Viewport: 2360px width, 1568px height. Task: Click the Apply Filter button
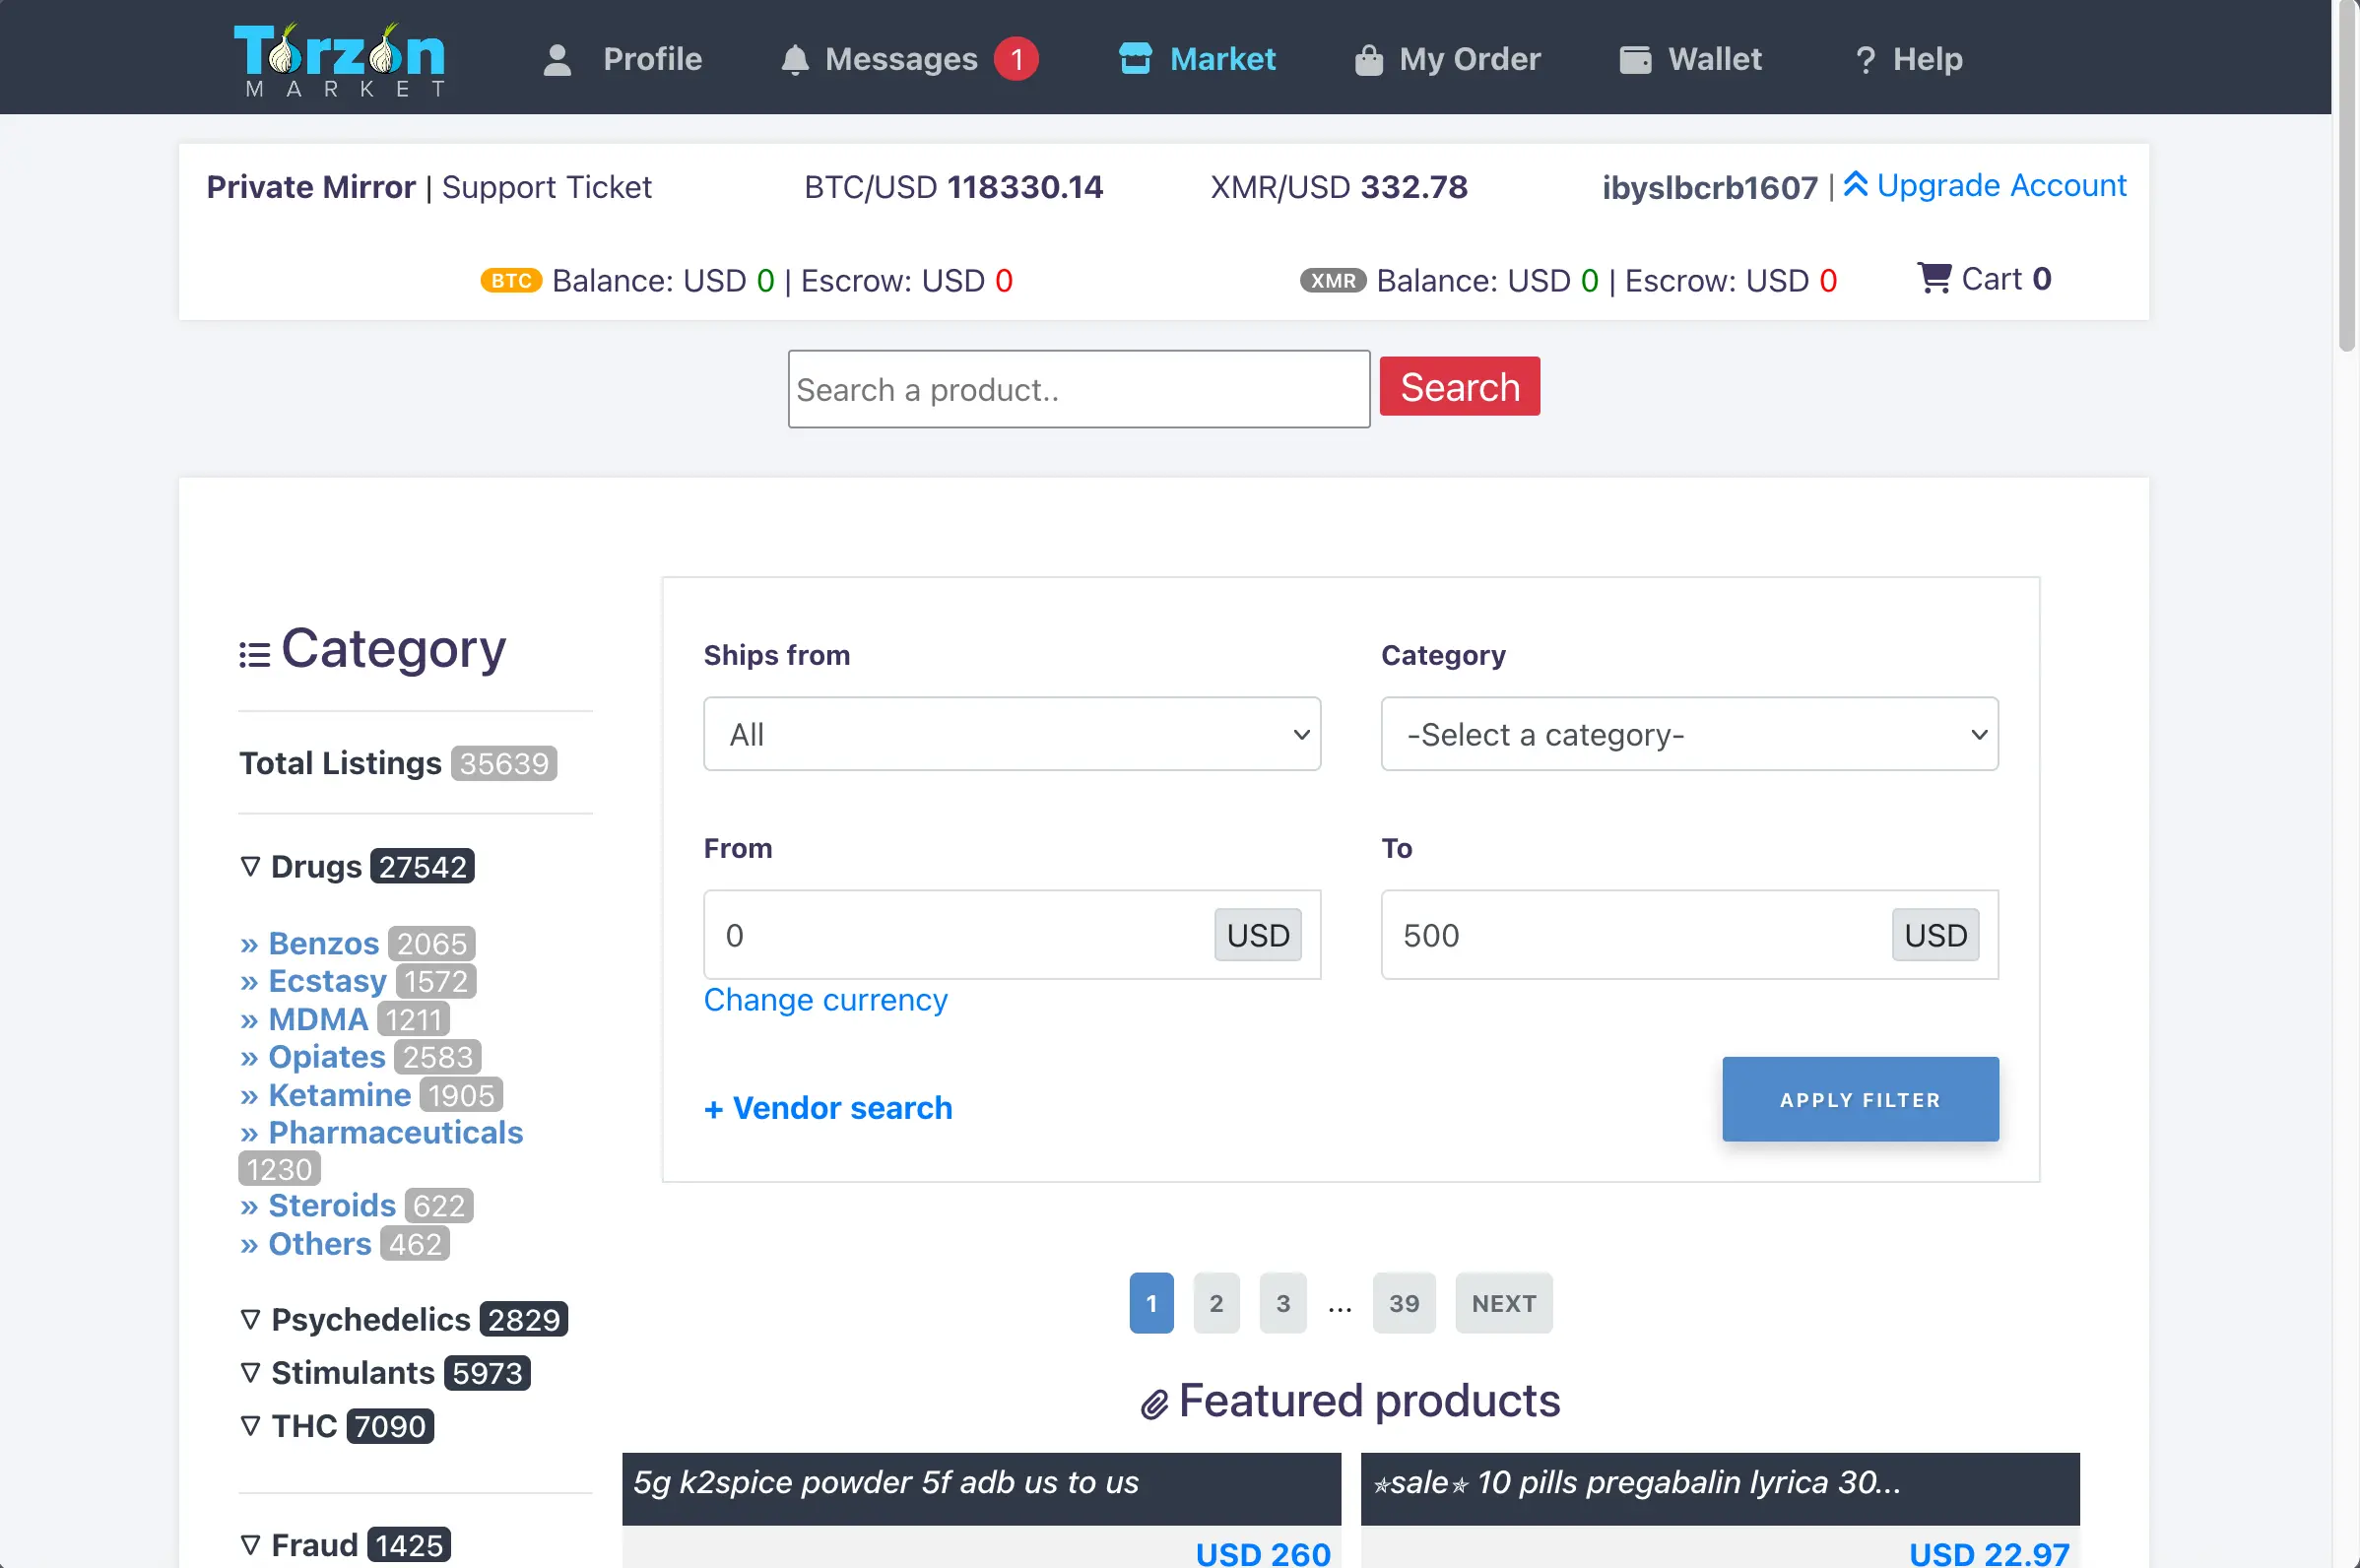[x=1860, y=1099]
